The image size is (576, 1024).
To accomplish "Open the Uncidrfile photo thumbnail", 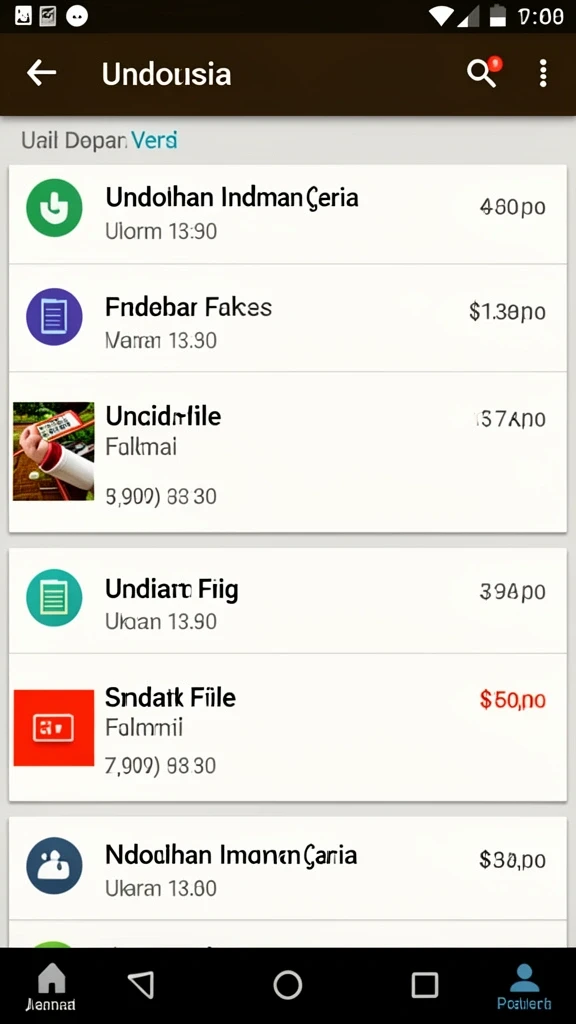I will point(54,451).
